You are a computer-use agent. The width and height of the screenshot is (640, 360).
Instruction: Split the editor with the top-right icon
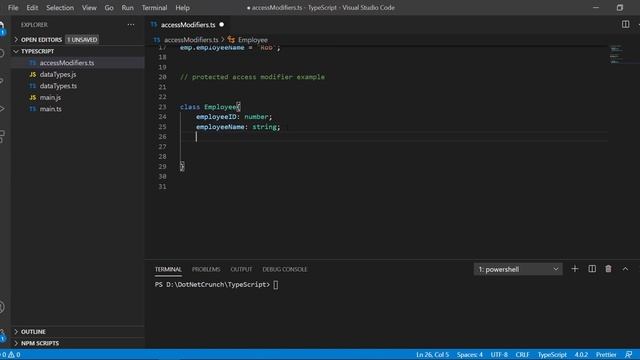tap(625, 24)
